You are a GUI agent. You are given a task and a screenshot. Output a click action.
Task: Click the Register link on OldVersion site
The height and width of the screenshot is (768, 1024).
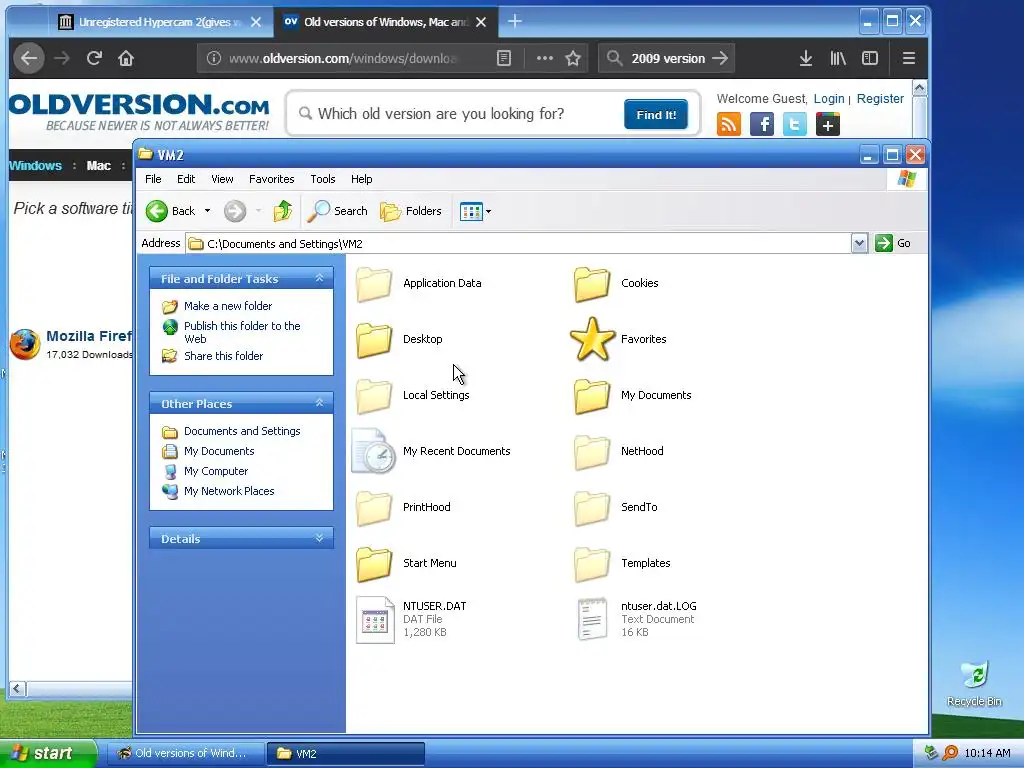coord(880,99)
